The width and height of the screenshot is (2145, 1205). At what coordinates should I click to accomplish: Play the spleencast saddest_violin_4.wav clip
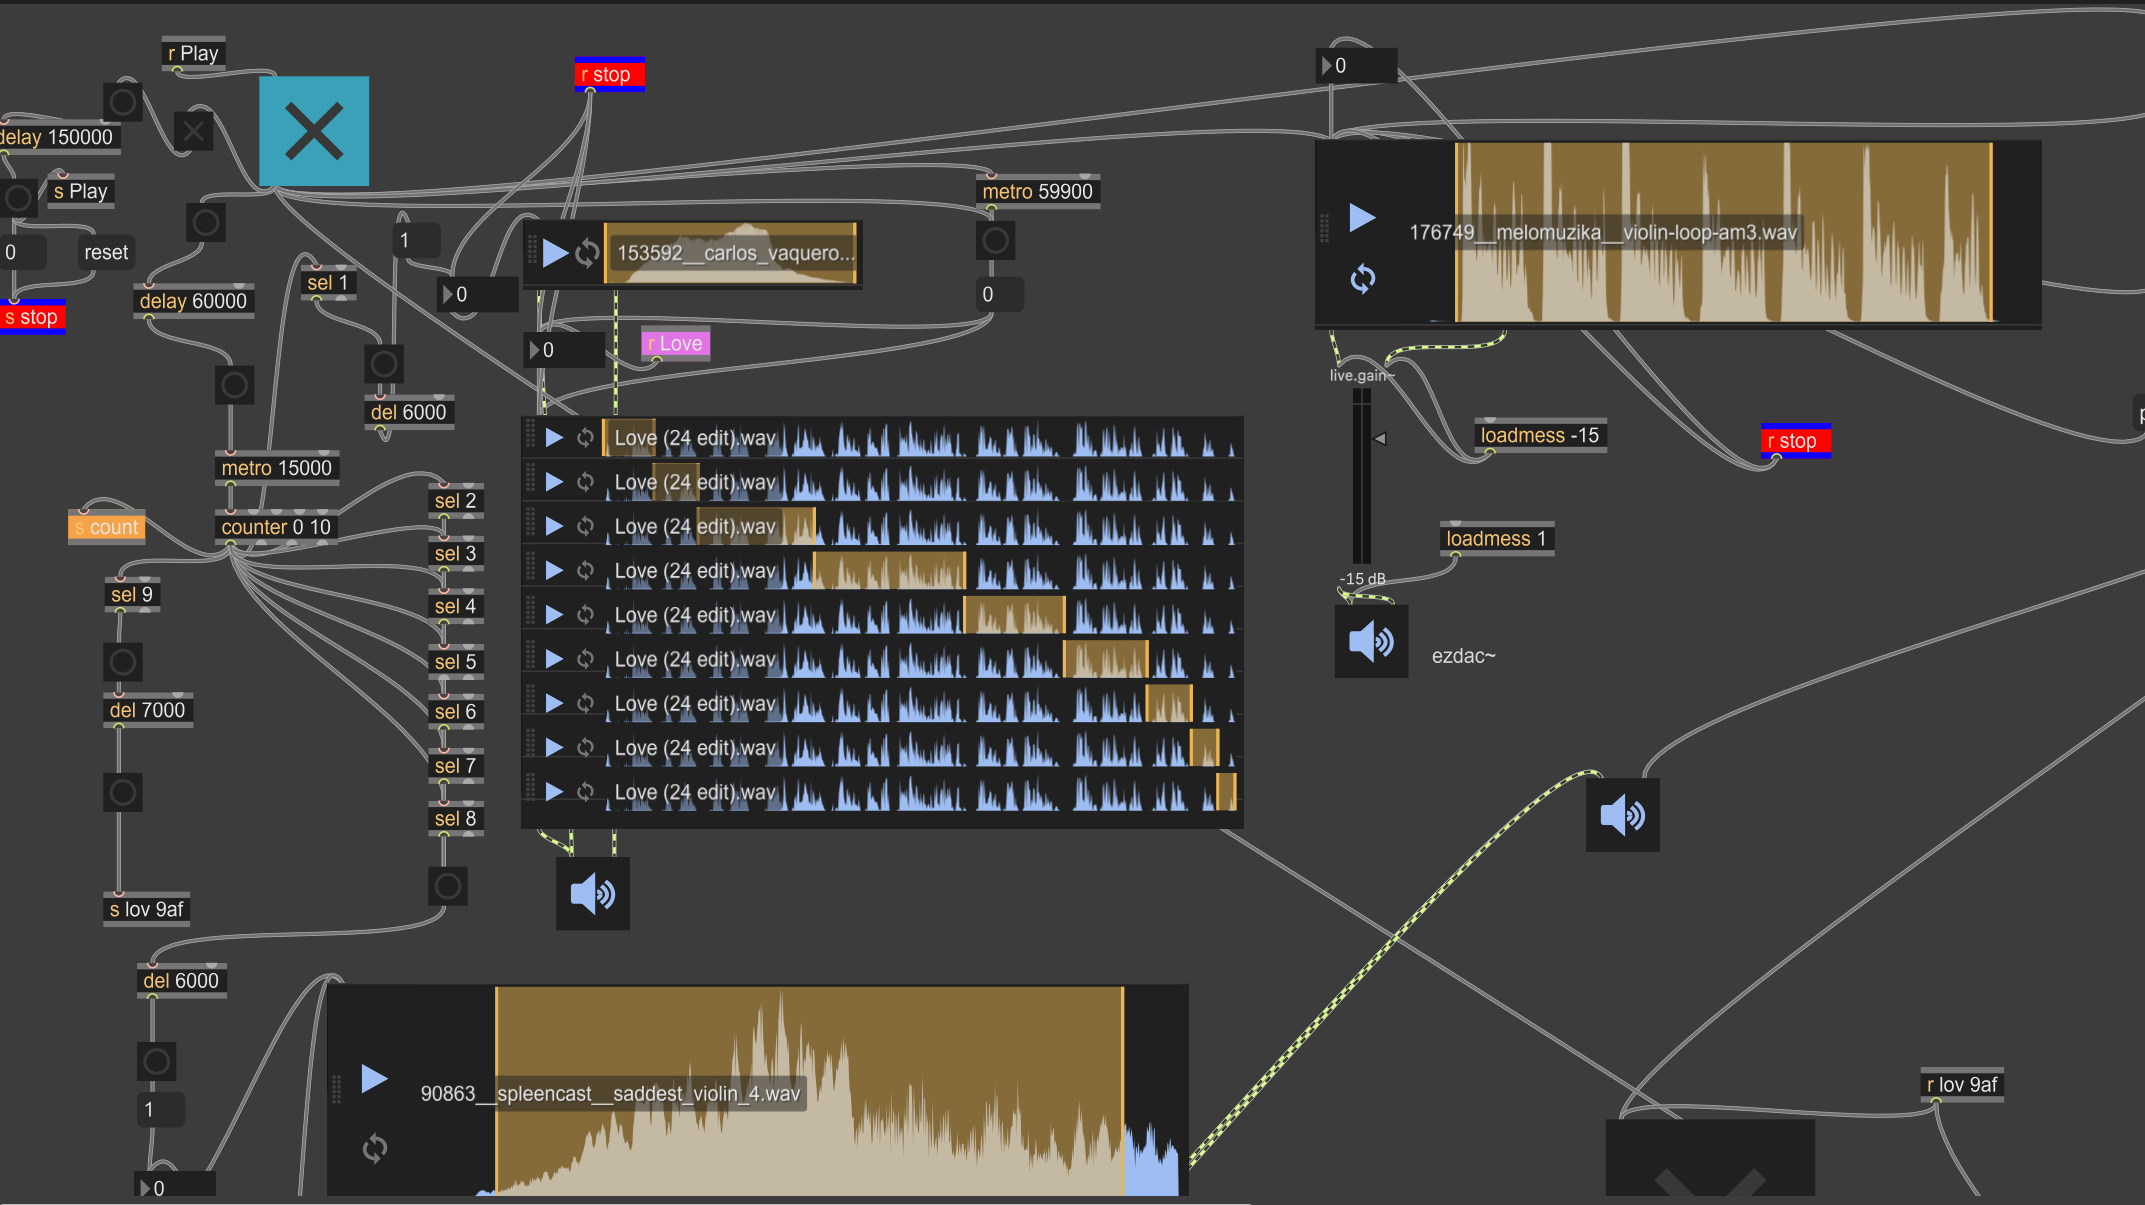tap(374, 1079)
